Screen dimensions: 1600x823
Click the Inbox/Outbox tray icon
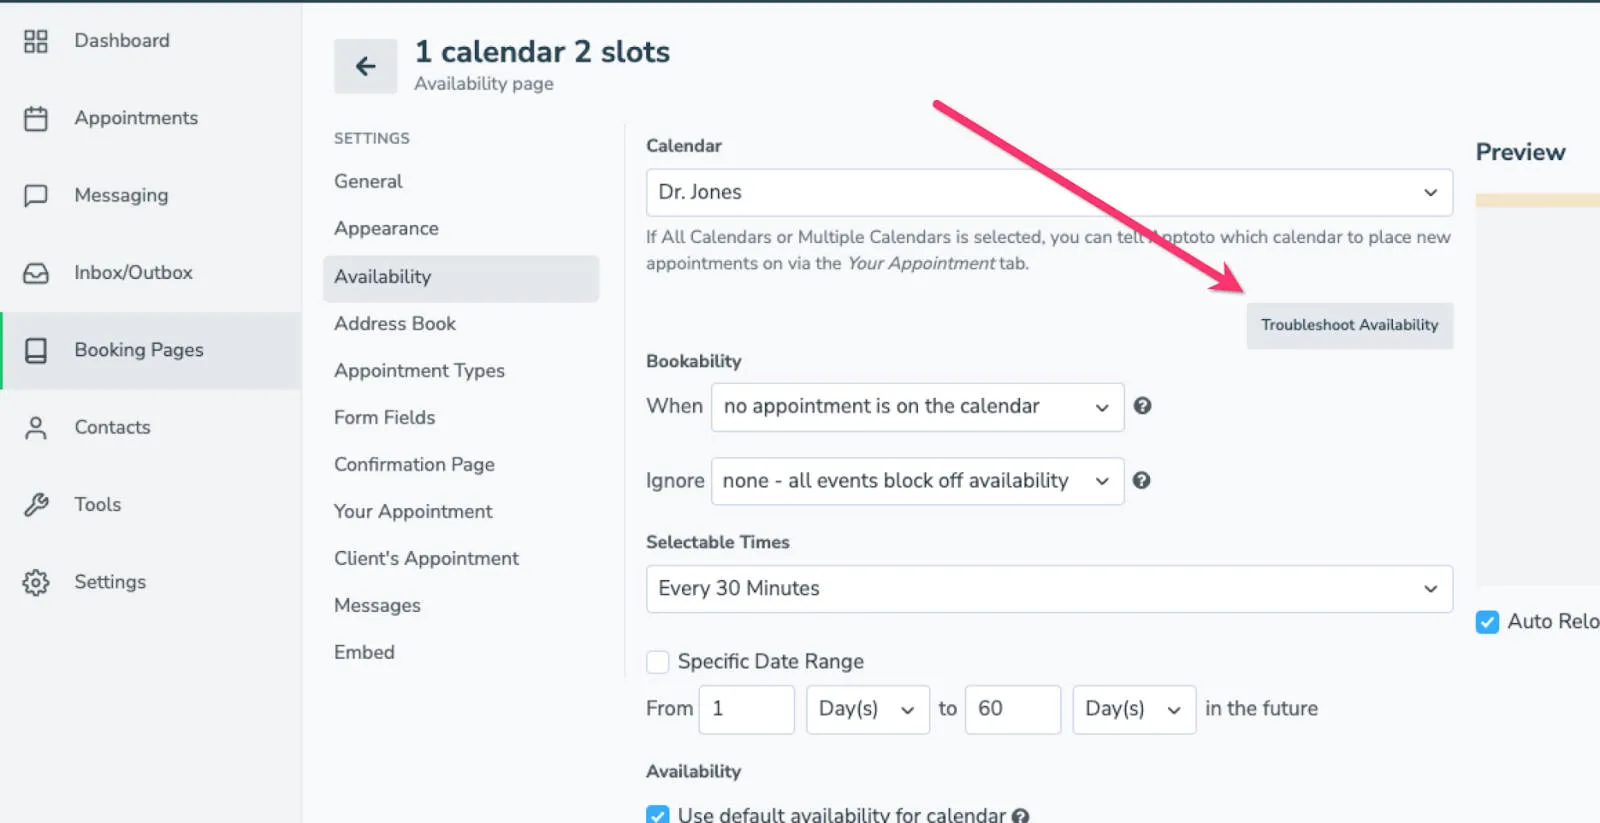click(36, 272)
